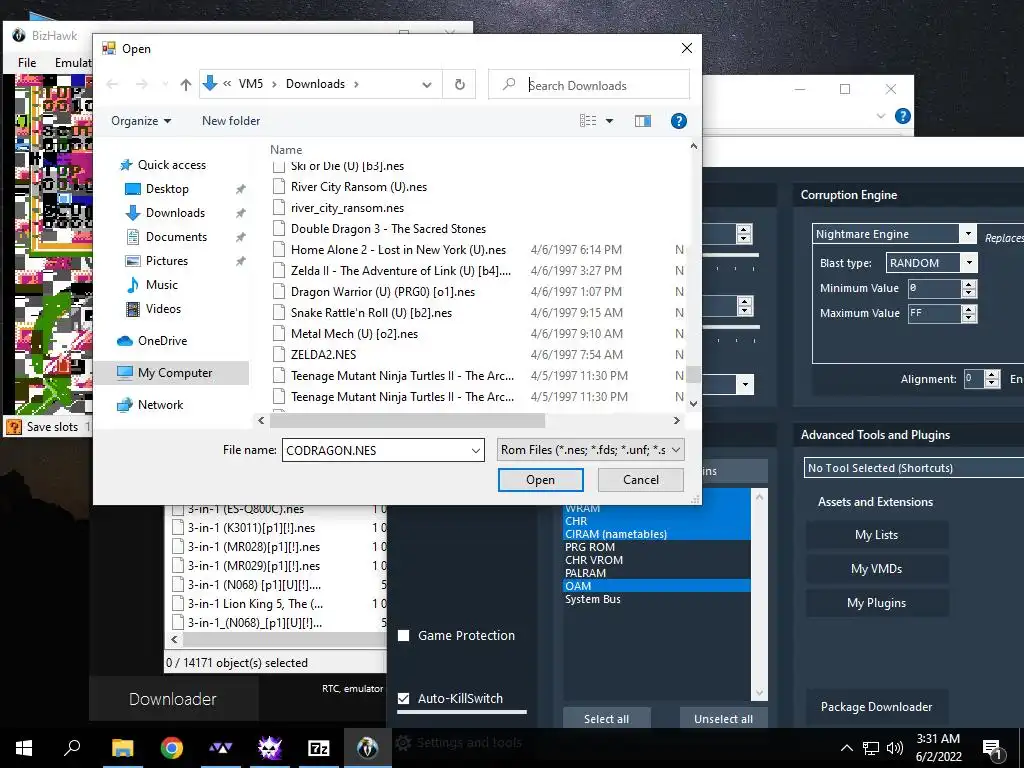Select CHR VROM memory domain
Viewport: 1024px width, 768px height.
(656, 560)
